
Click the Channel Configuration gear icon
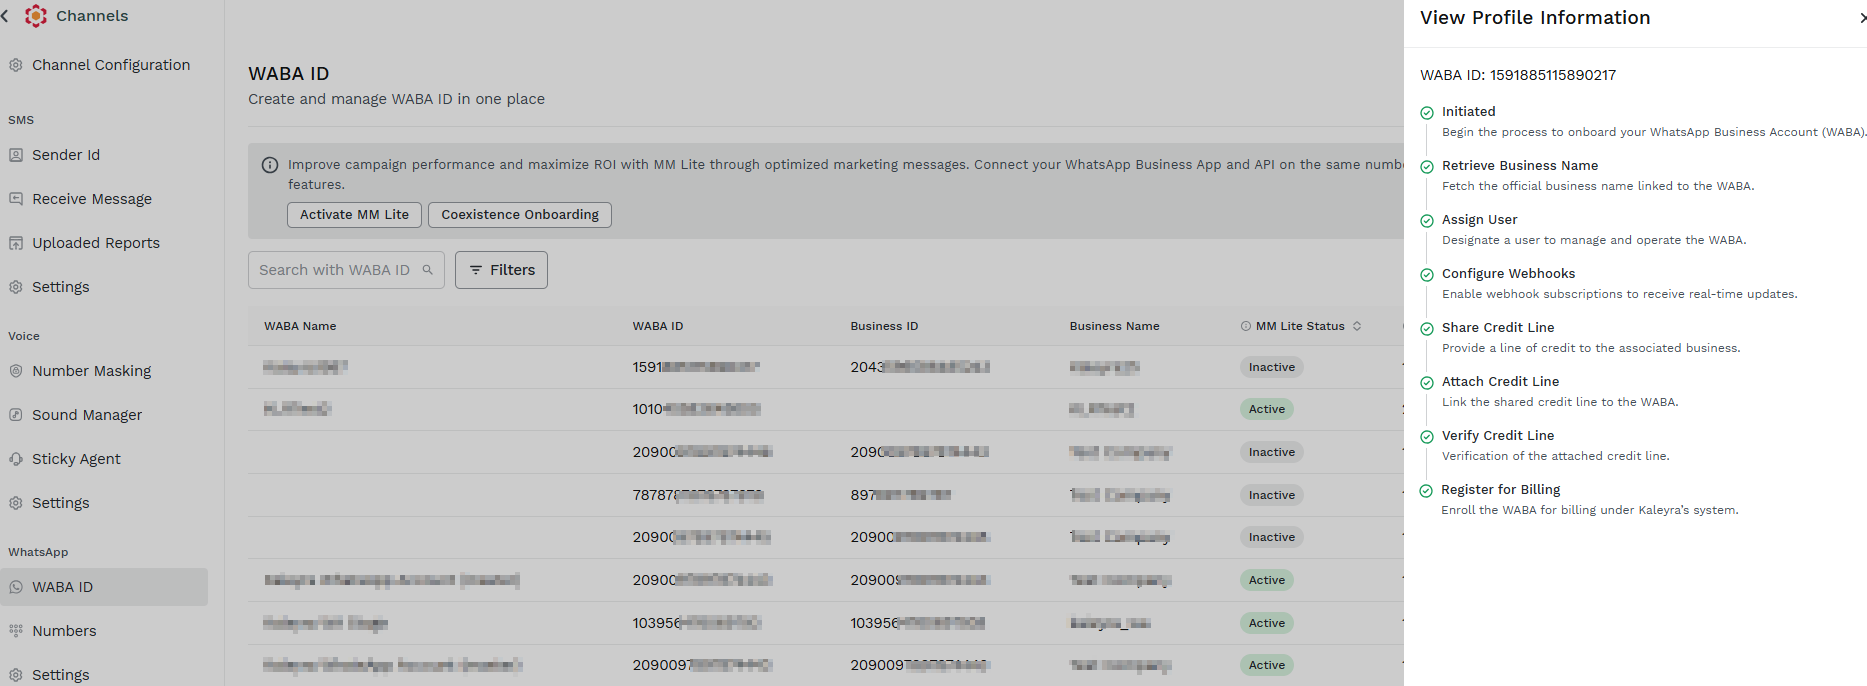coord(16,65)
